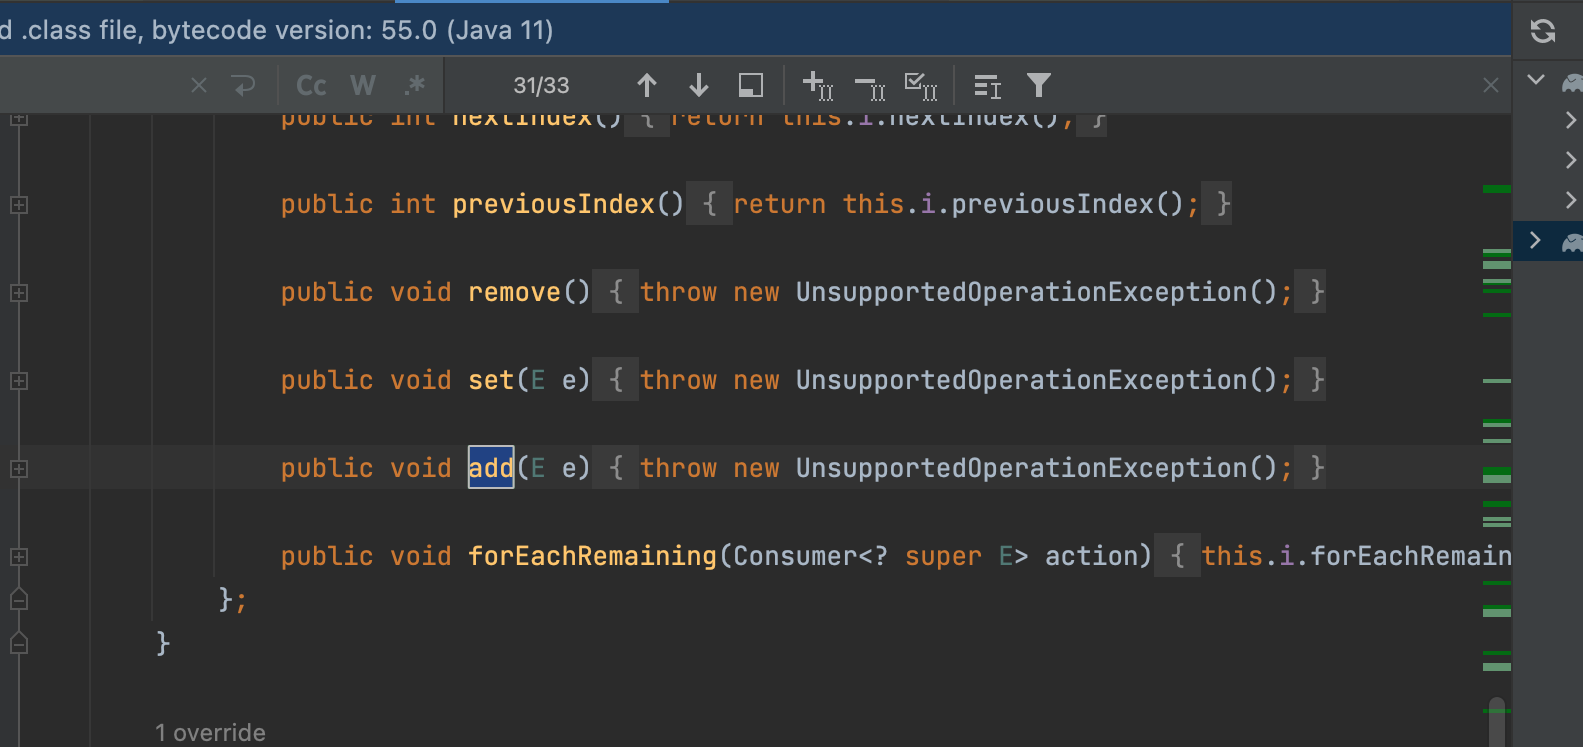Collapse the fold ending at "};"
1583x747 pixels.
pyautogui.click(x=18, y=599)
